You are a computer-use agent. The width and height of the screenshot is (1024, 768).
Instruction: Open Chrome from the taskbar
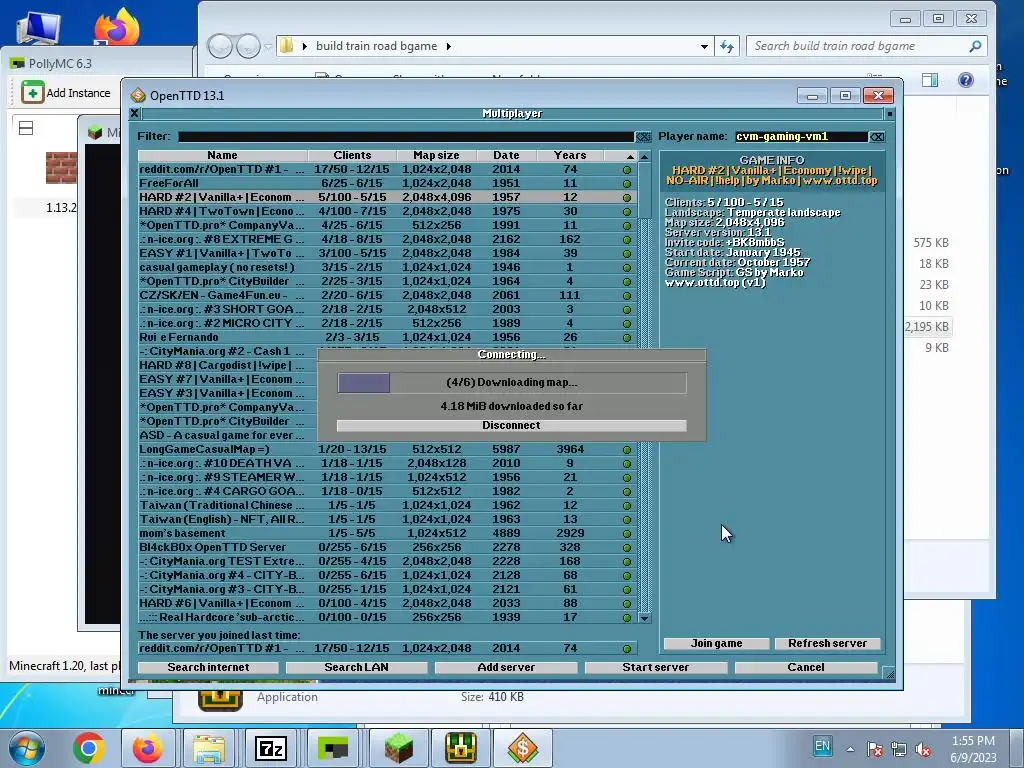click(89, 748)
